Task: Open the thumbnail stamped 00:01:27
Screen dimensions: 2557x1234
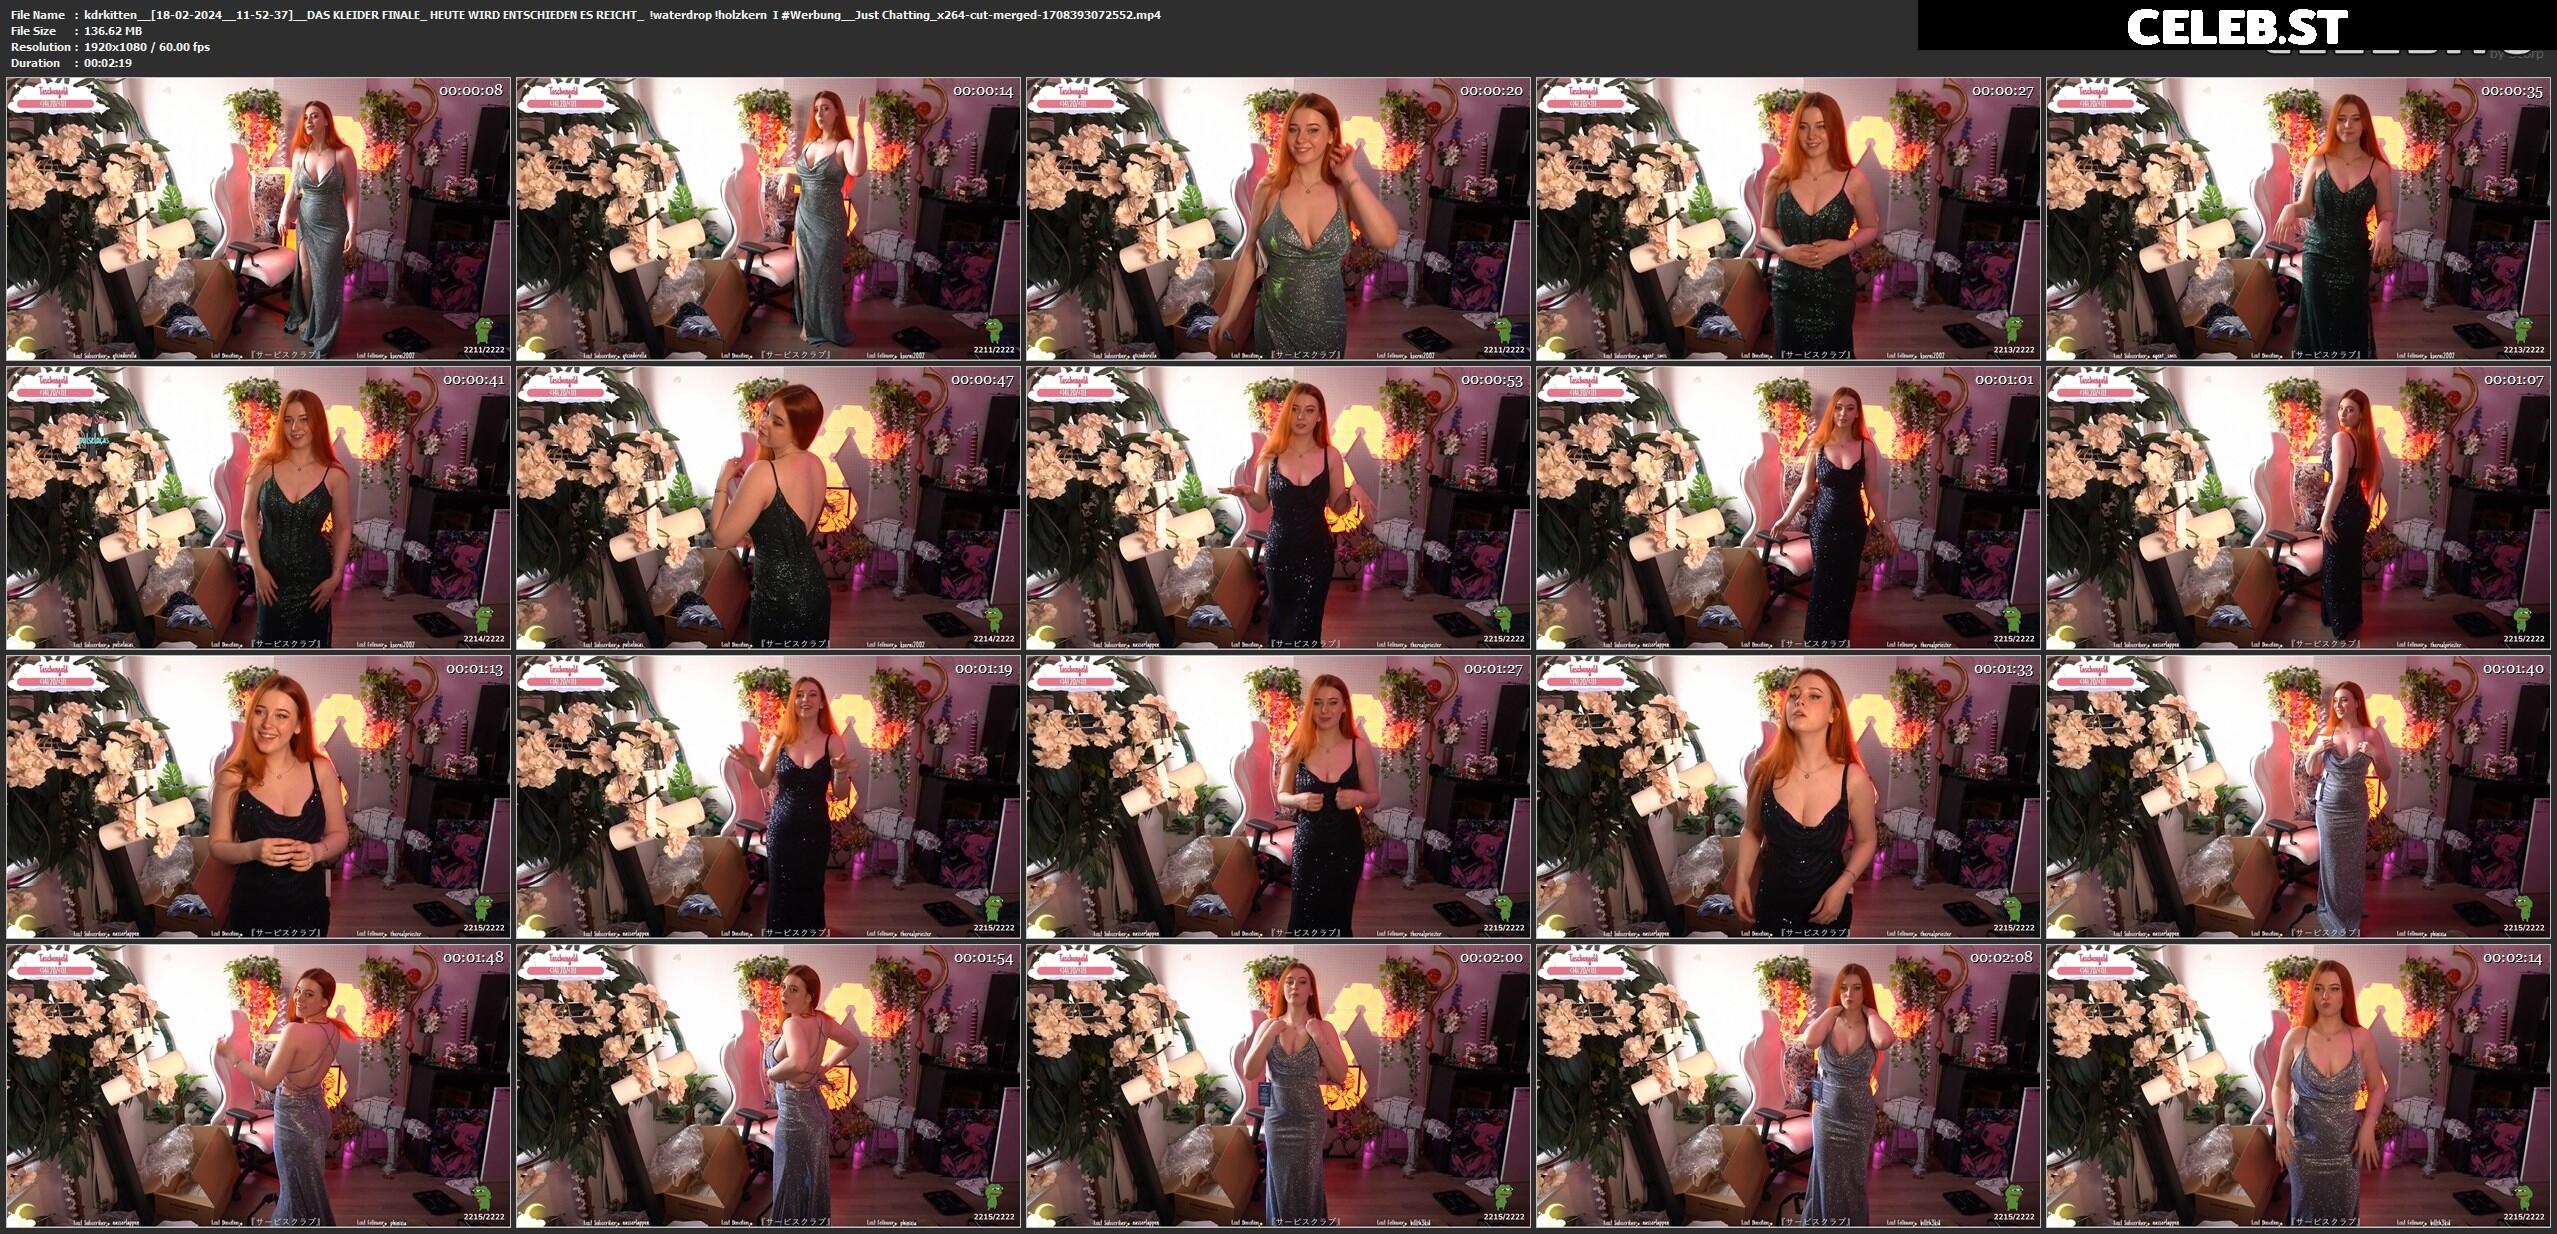Action: point(1278,797)
